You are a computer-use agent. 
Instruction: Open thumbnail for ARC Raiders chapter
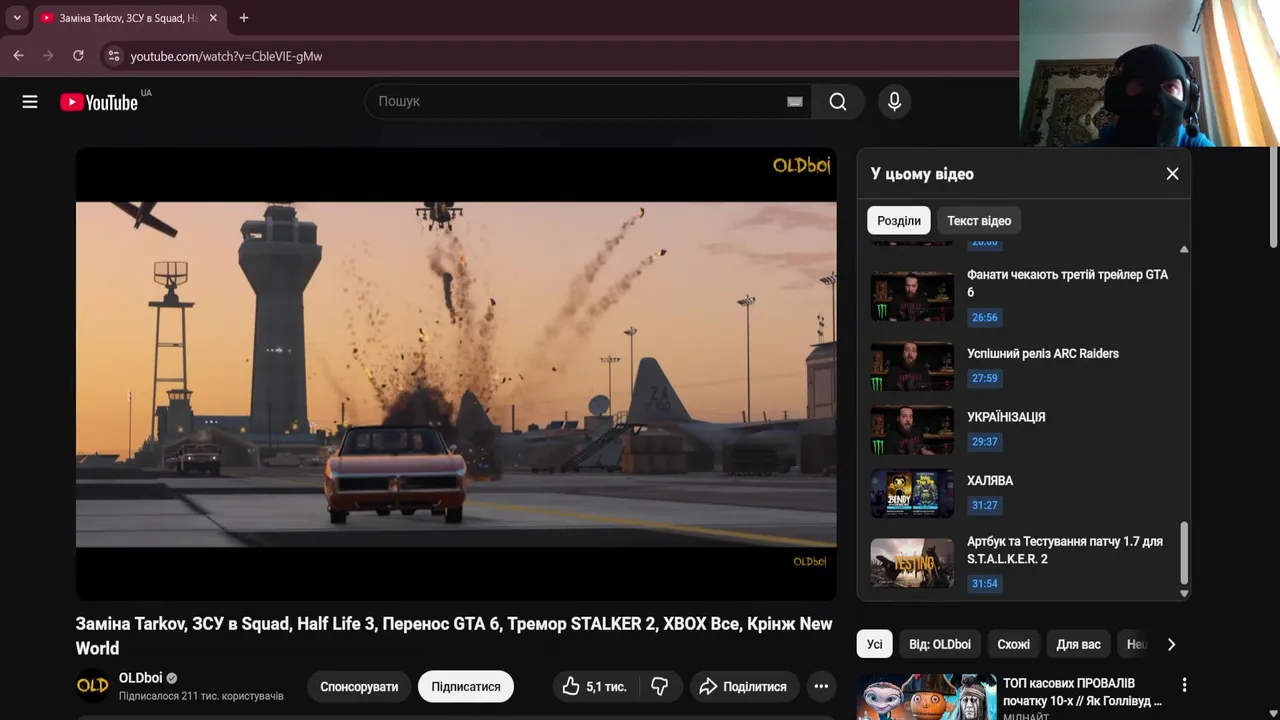912,366
